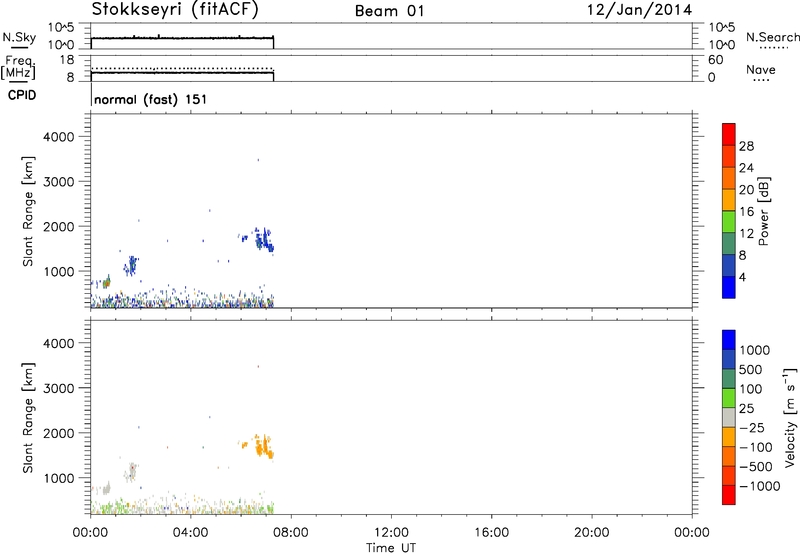Select the 100–500 teal Velocity swatch
The height and width of the screenshot is (554, 800).
(729, 379)
